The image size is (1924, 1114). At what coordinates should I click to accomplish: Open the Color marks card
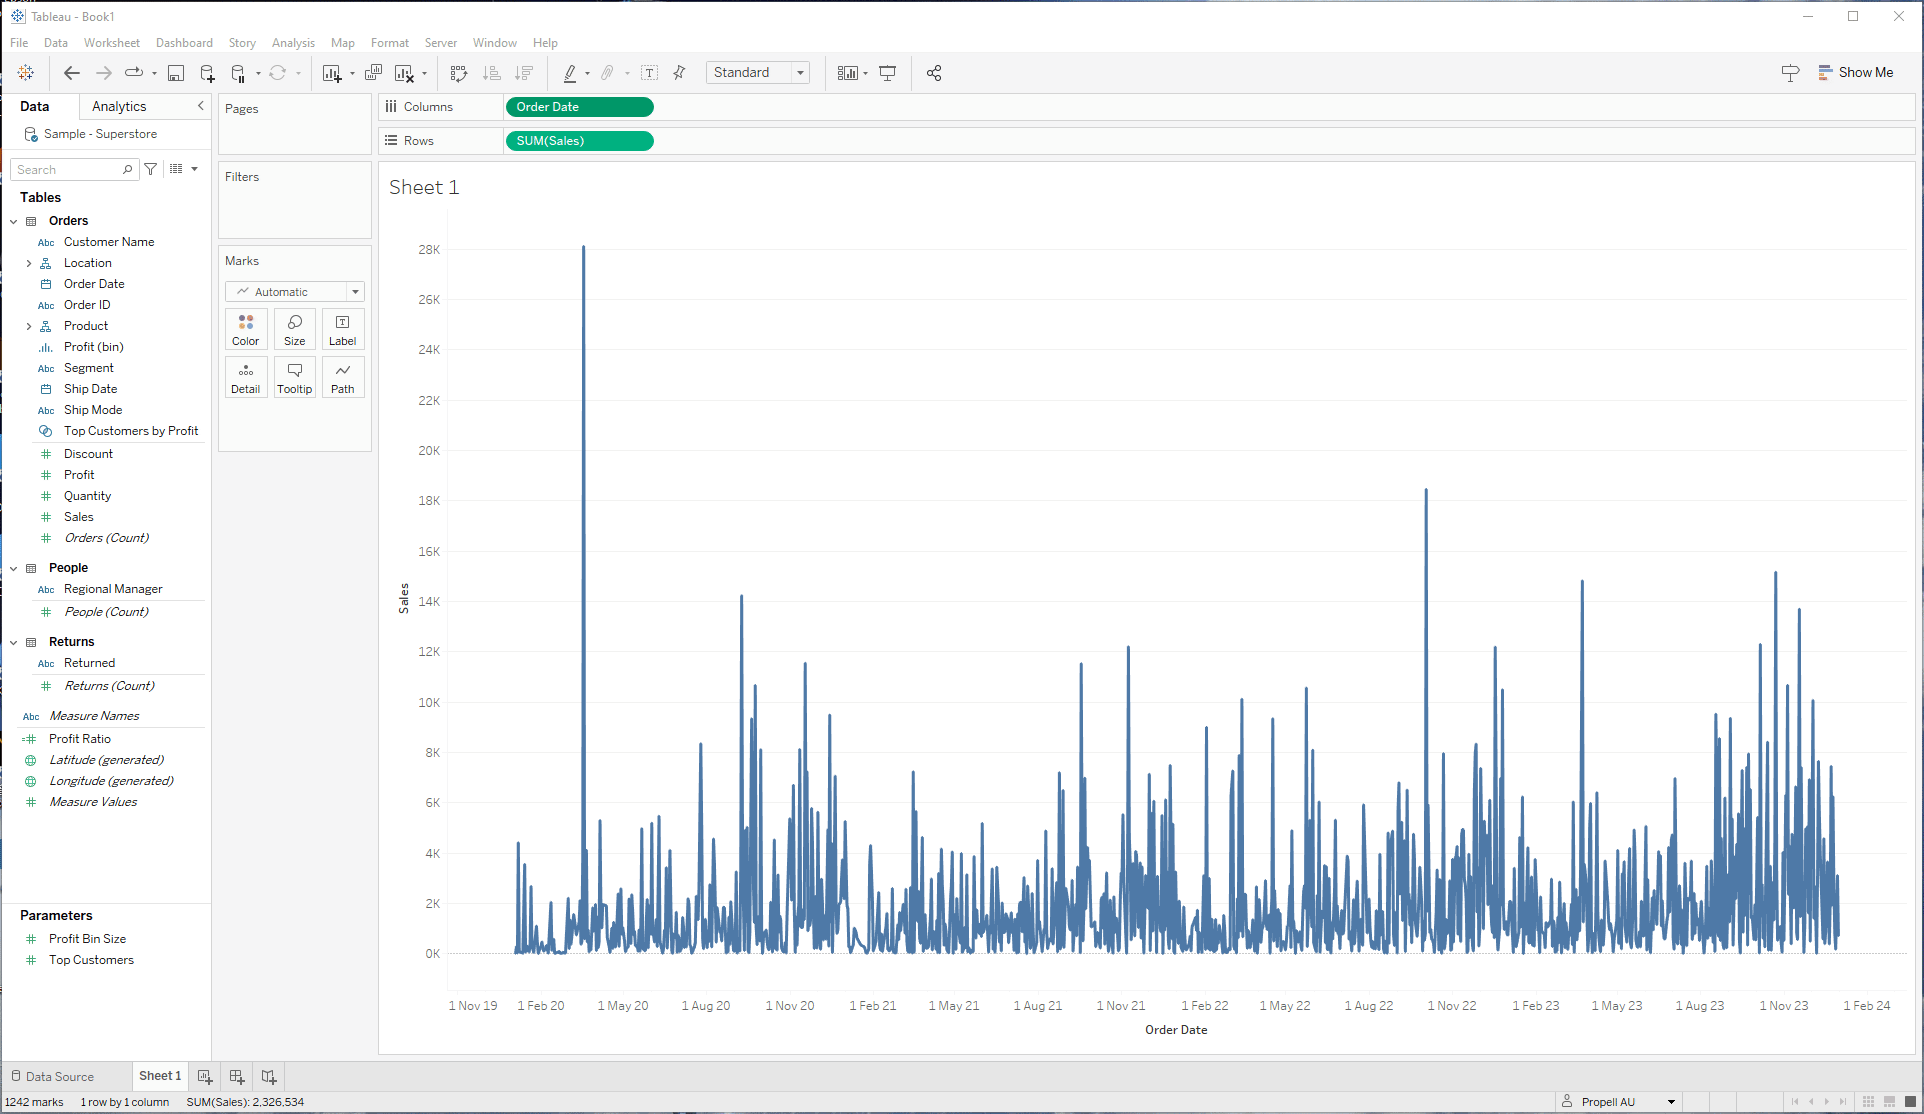245,329
